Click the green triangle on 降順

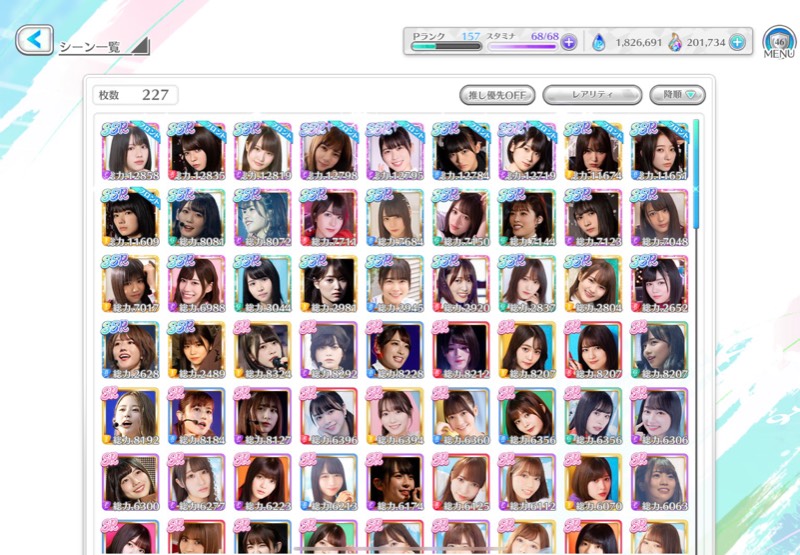690,95
